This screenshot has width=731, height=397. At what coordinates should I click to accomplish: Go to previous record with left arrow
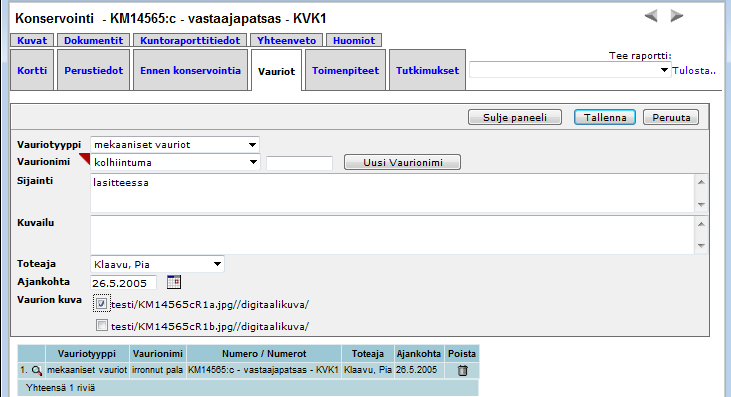(651, 16)
